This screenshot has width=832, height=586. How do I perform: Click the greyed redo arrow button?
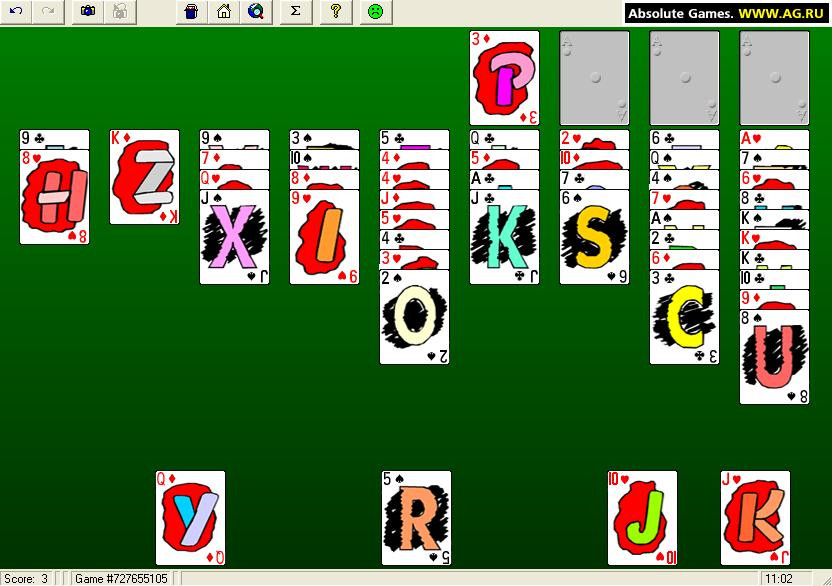click(x=48, y=12)
